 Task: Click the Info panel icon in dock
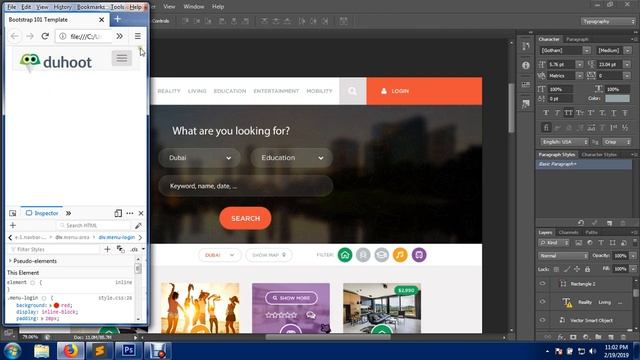(x=526, y=65)
